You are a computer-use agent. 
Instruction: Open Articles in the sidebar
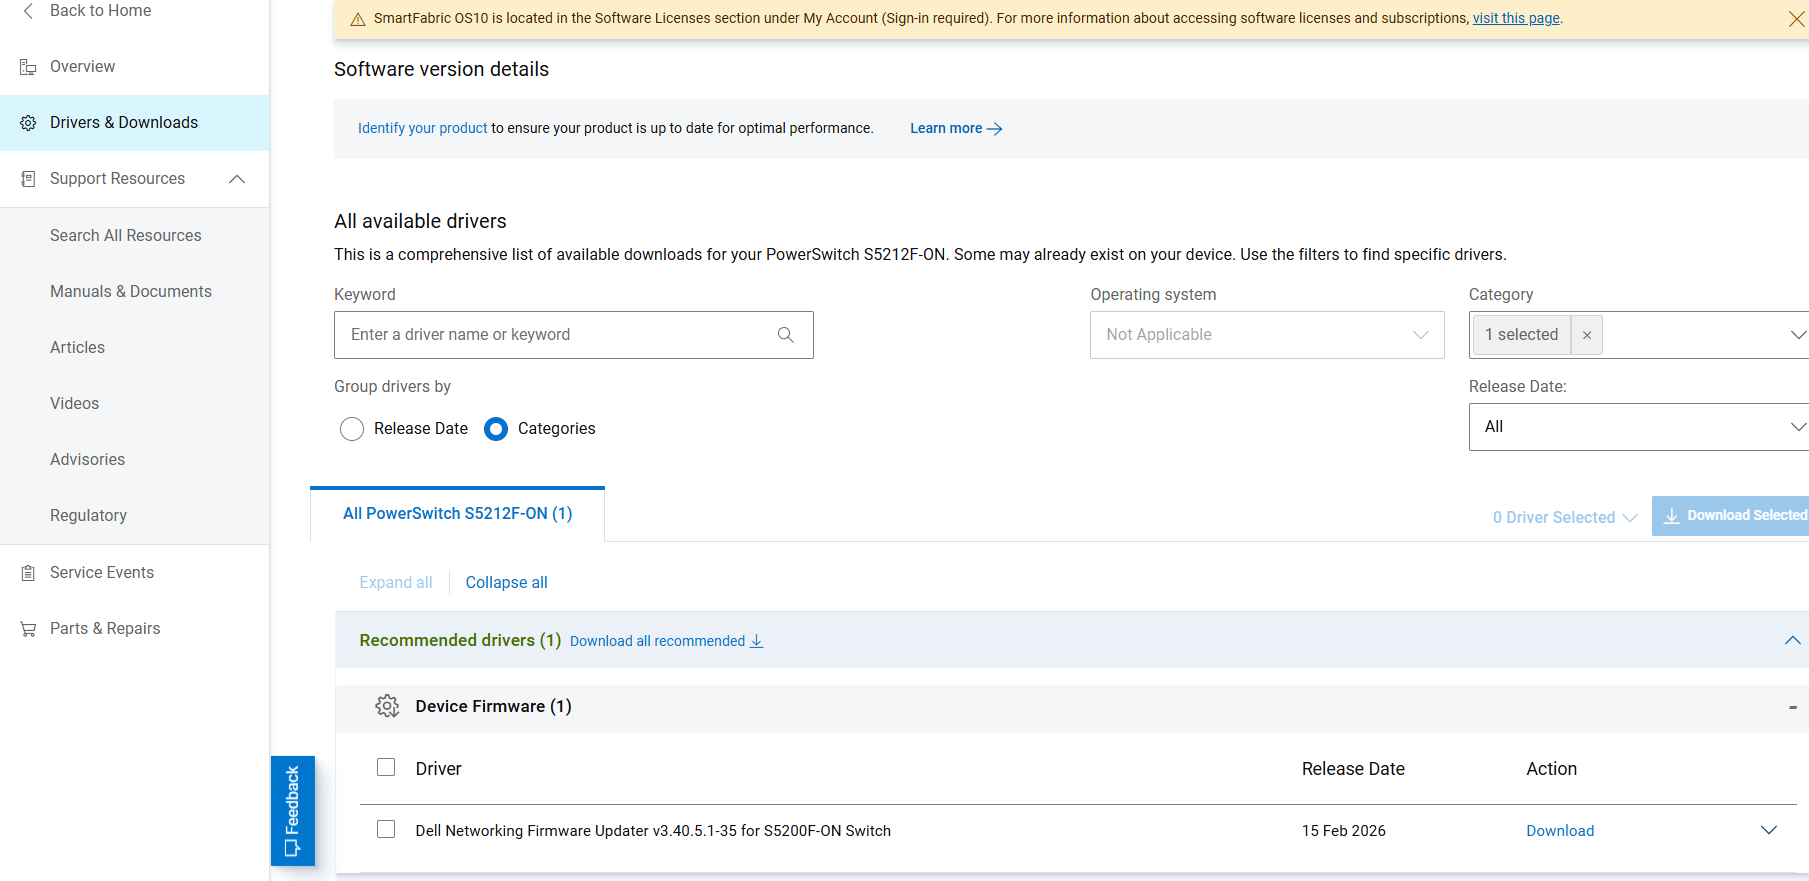click(77, 348)
